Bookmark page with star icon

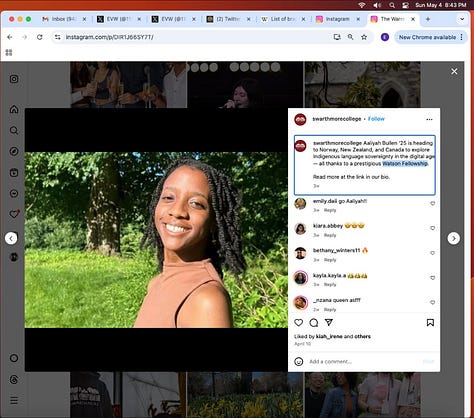pos(364,37)
